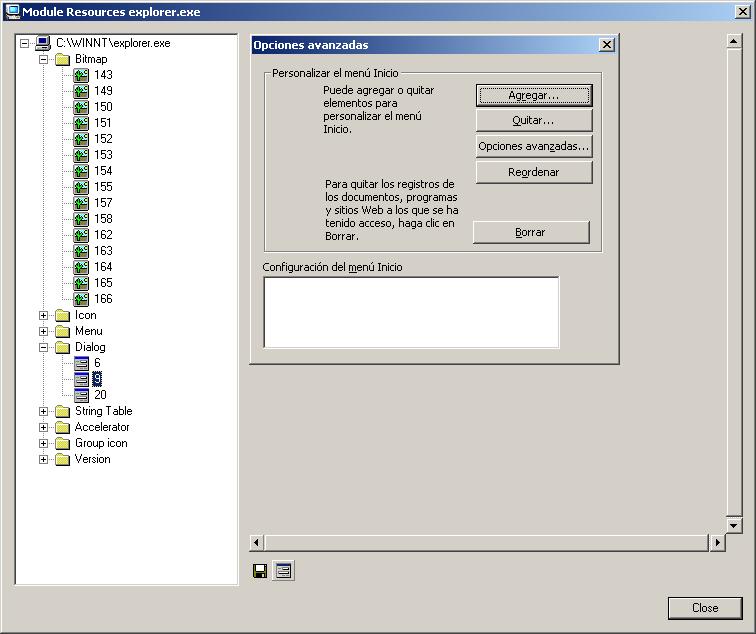Expand the Icon folder
756x634 pixels.
point(43,315)
